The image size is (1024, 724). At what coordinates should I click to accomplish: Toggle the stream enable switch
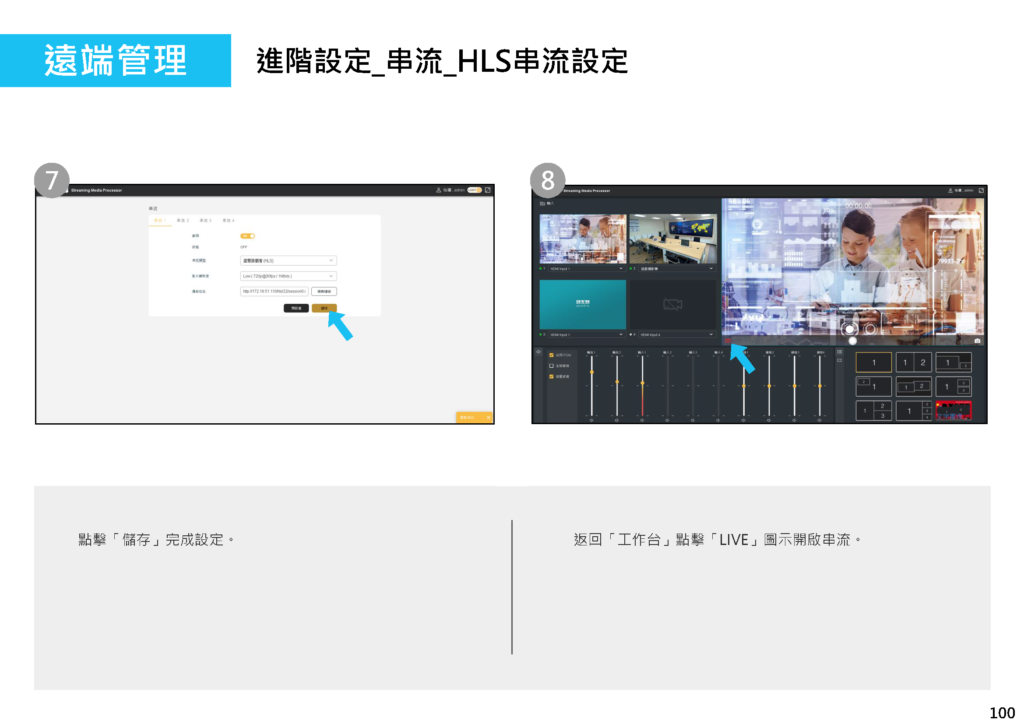(247, 235)
